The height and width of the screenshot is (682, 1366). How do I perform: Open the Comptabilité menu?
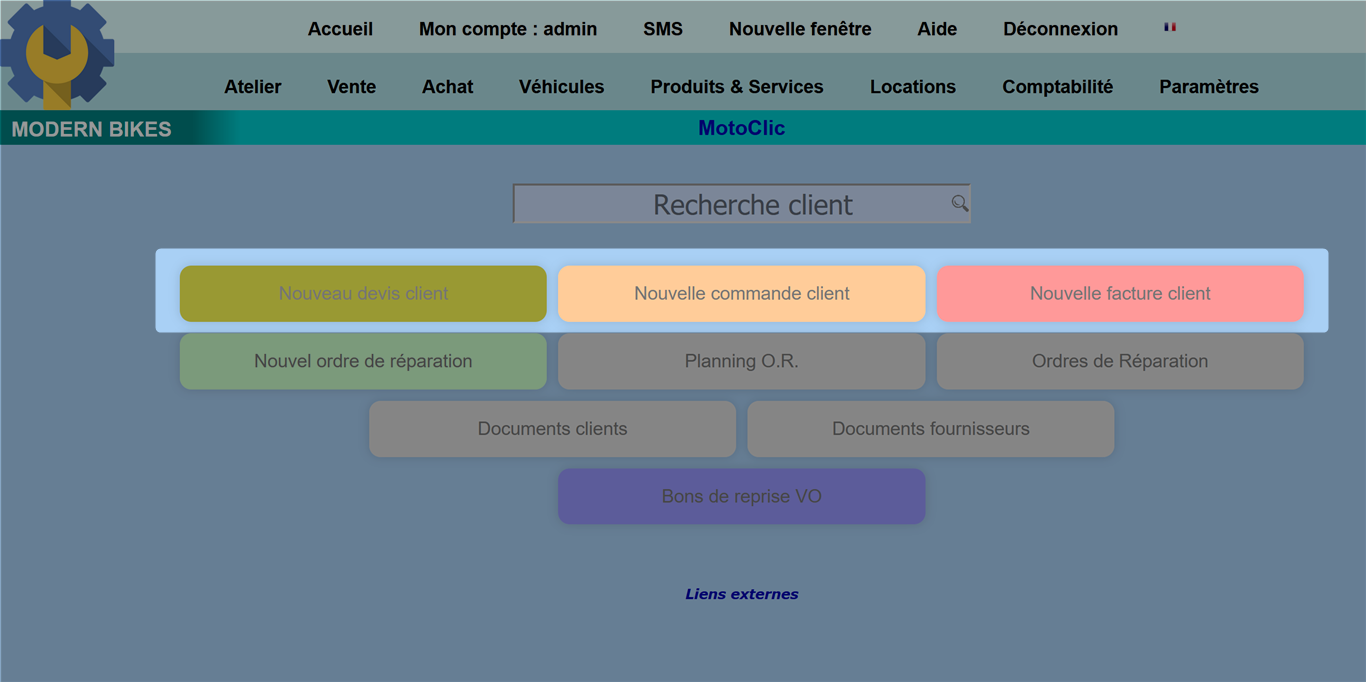[x=1058, y=87]
